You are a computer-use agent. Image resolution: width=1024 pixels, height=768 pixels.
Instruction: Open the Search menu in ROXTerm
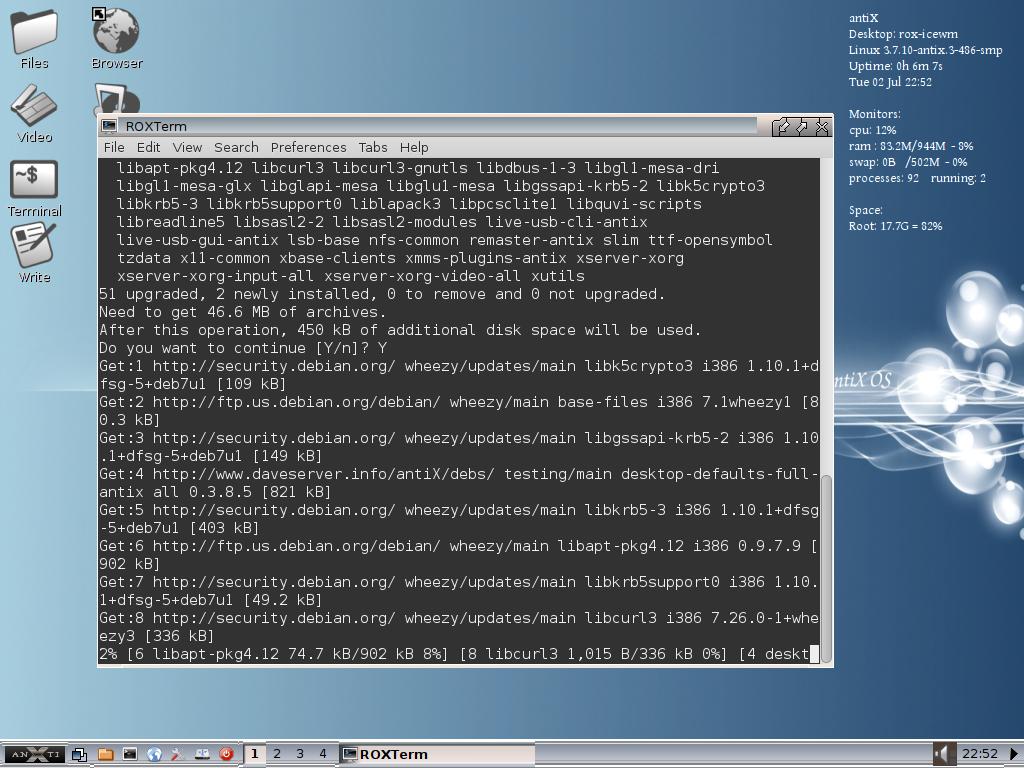coord(236,148)
